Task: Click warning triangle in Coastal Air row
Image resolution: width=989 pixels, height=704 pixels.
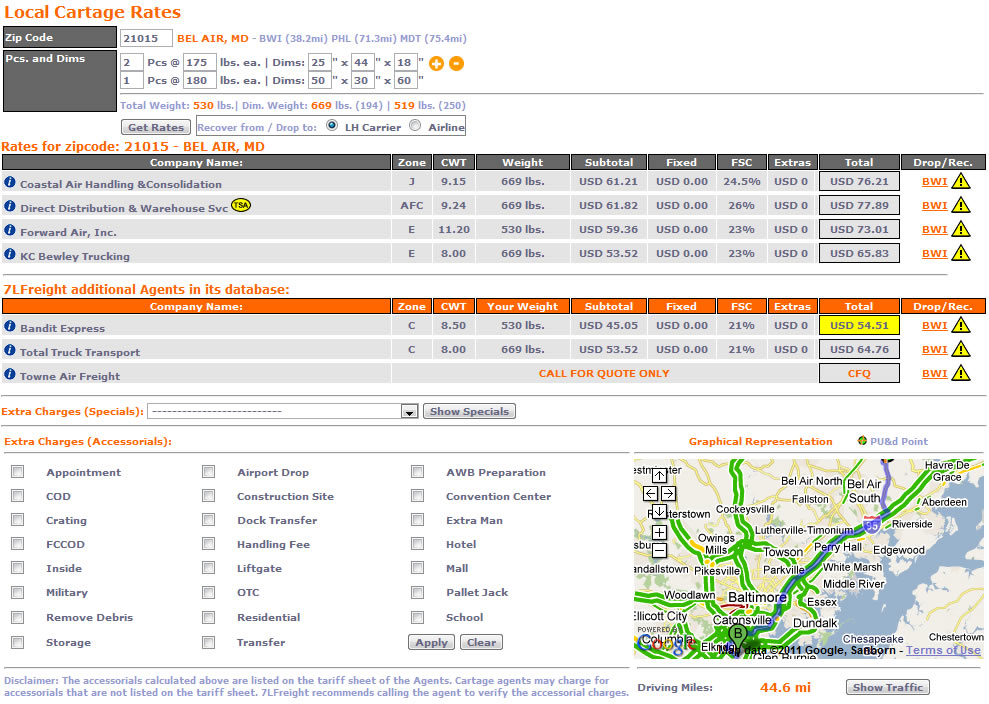Action: (x=961, y=182)
